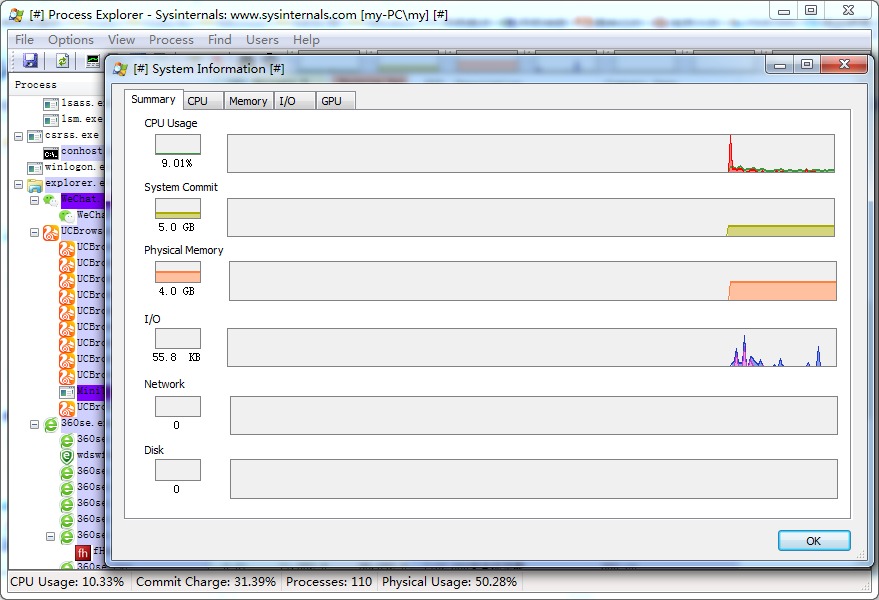Click the 4.0 GB physical memory value

[x=176, y=291]
